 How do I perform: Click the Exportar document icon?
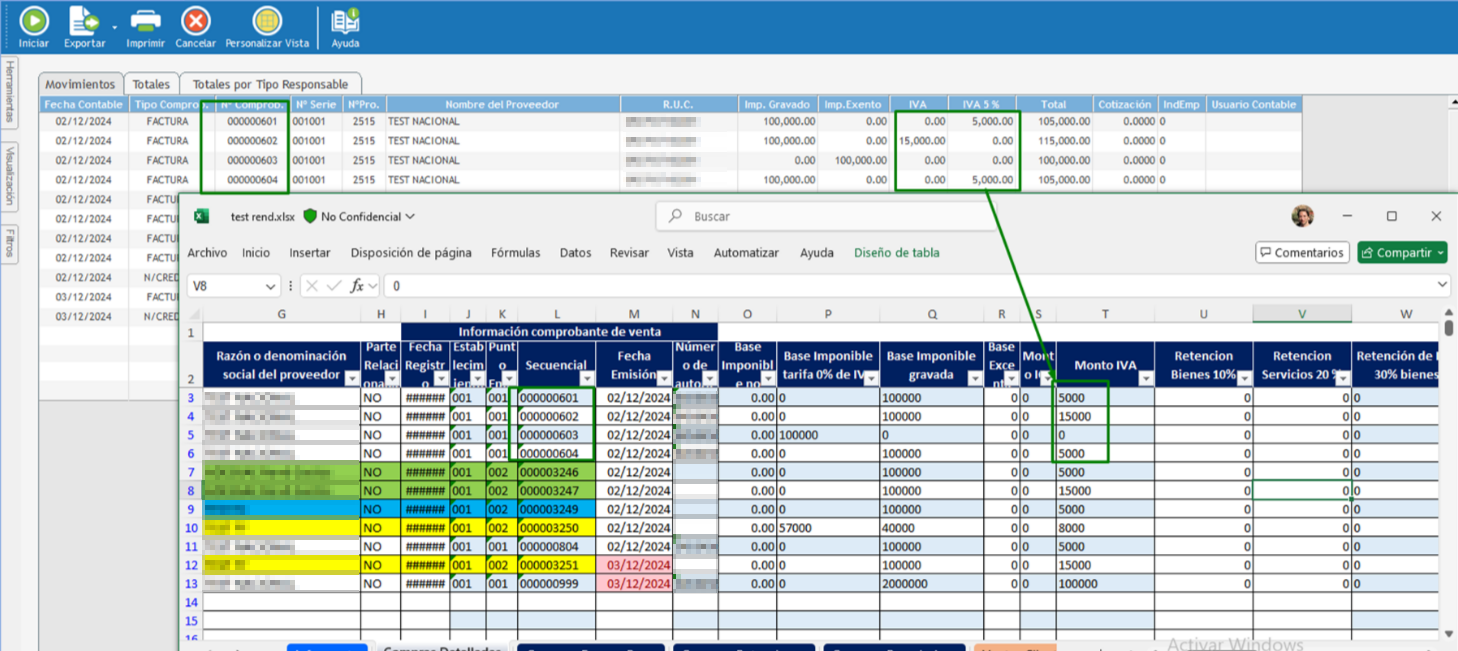click(x=84, y=20)
